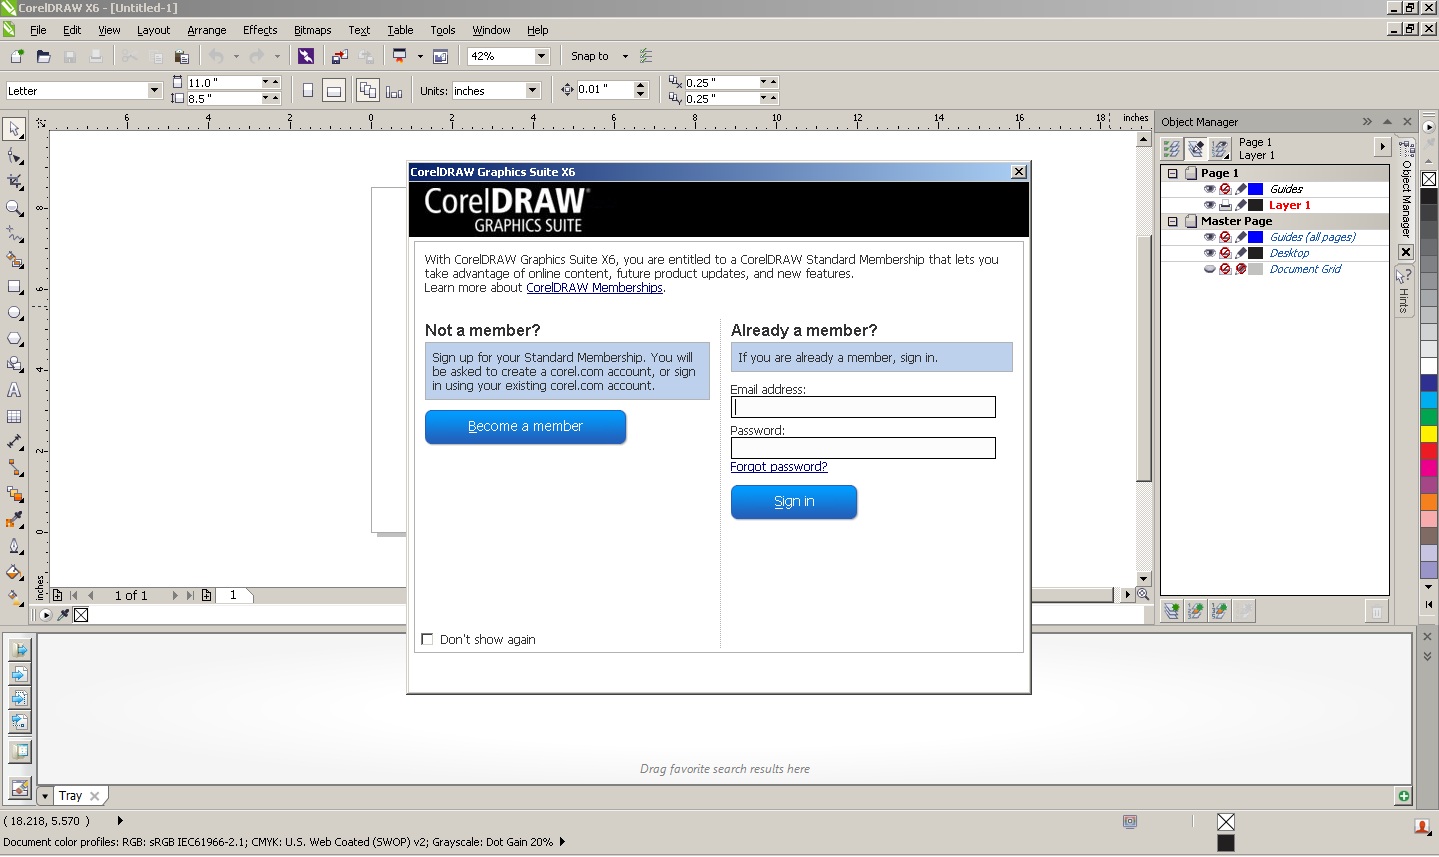1439x857 pixels.
Task: Pick the red swatch in color palette
Action: coord(1429,451)
